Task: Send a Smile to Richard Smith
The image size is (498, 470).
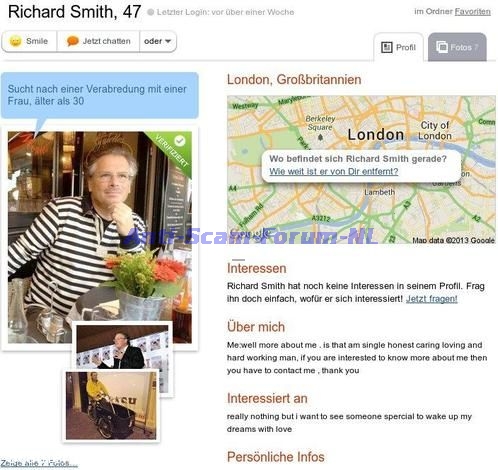Action: tap(29, 41)
